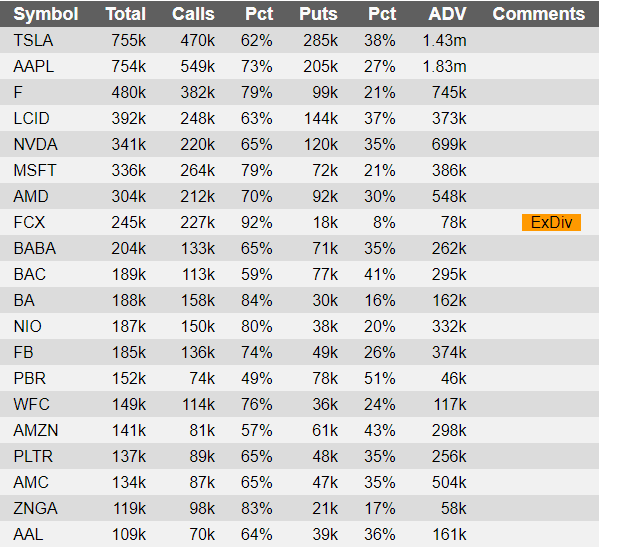This screenshot has height=555, width=632.
Task: Select the BABA ticker symbol
Action: (x=35, y=248)
